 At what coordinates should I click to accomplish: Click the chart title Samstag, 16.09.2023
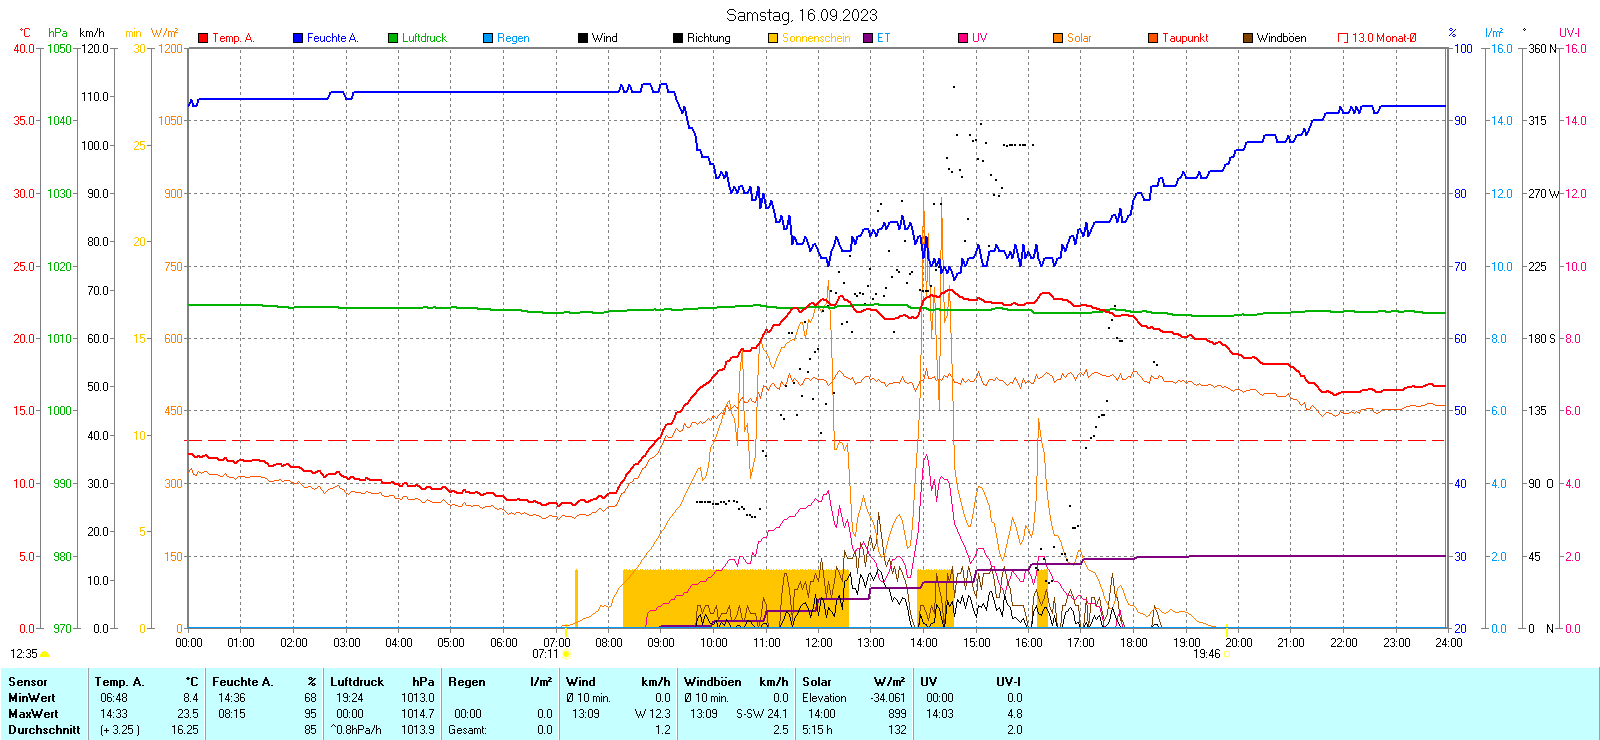801,15
